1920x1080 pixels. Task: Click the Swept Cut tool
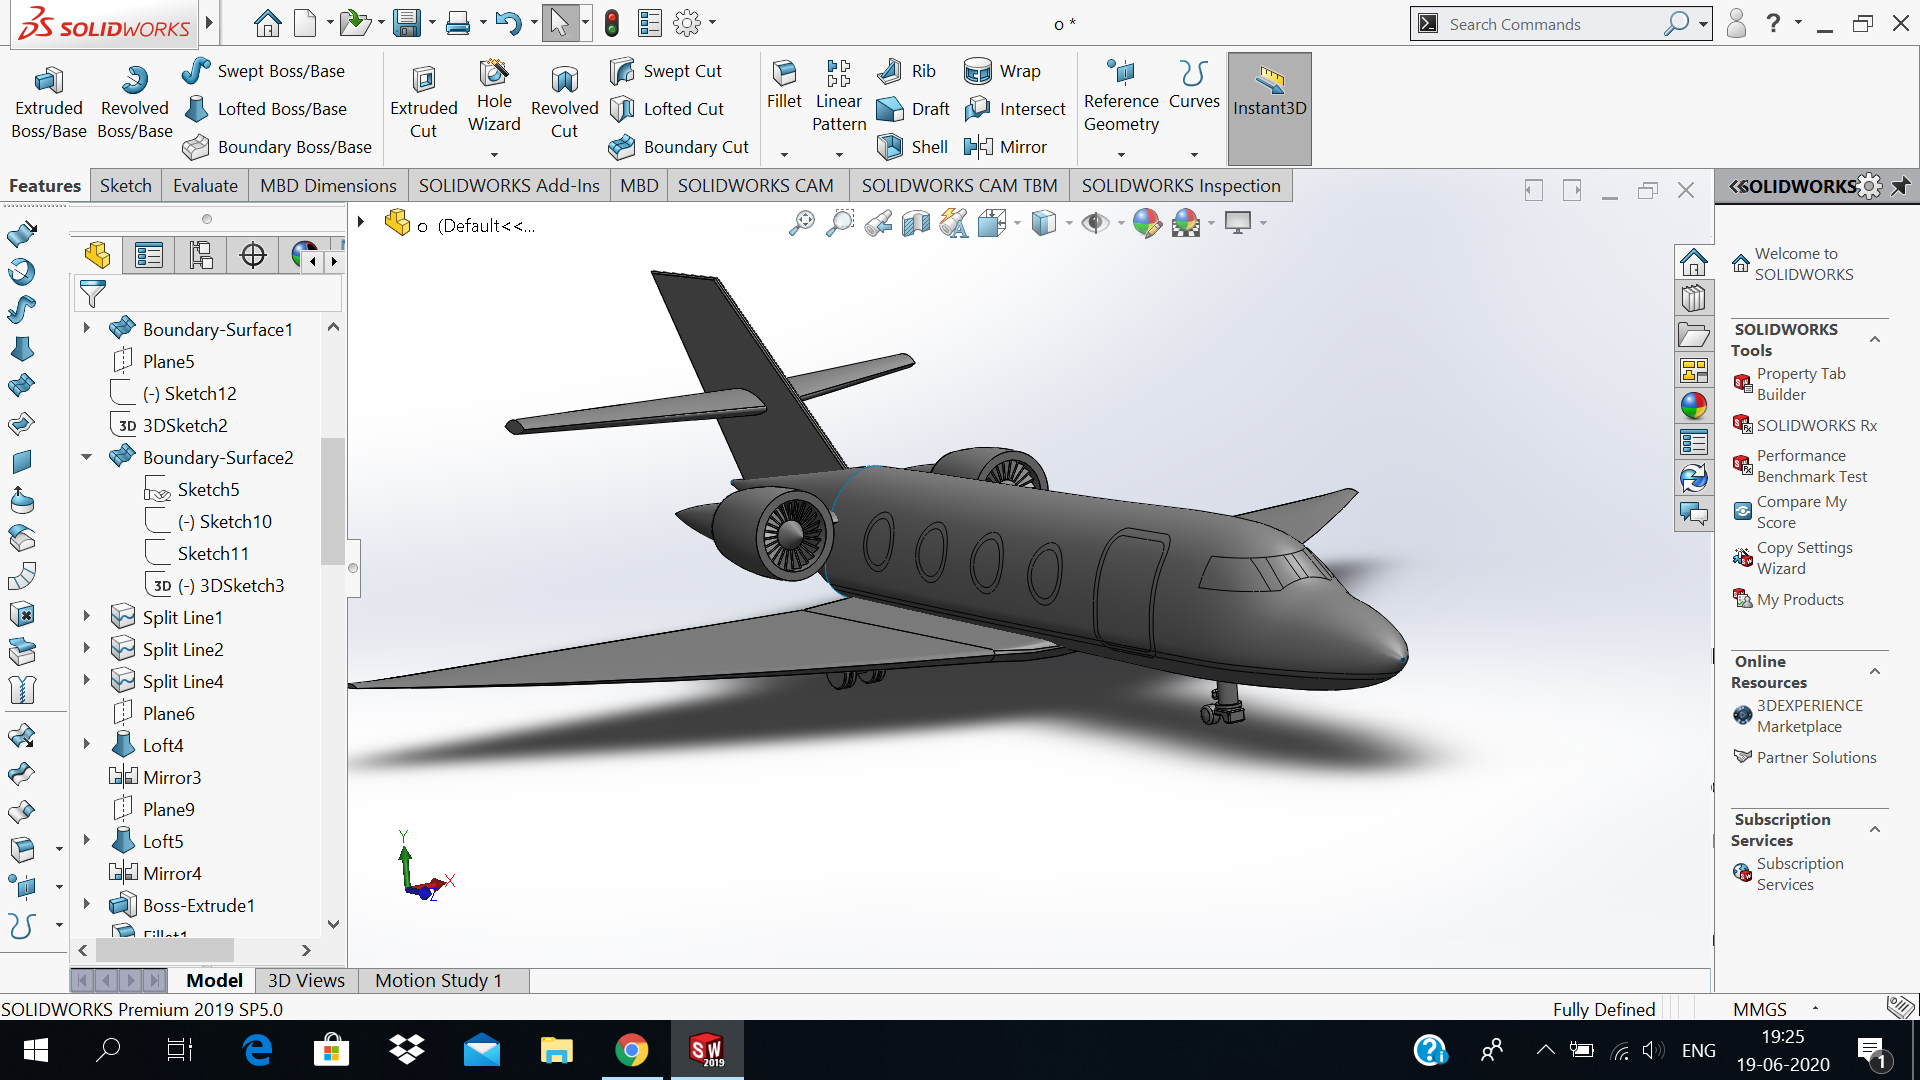click(666, 71)
